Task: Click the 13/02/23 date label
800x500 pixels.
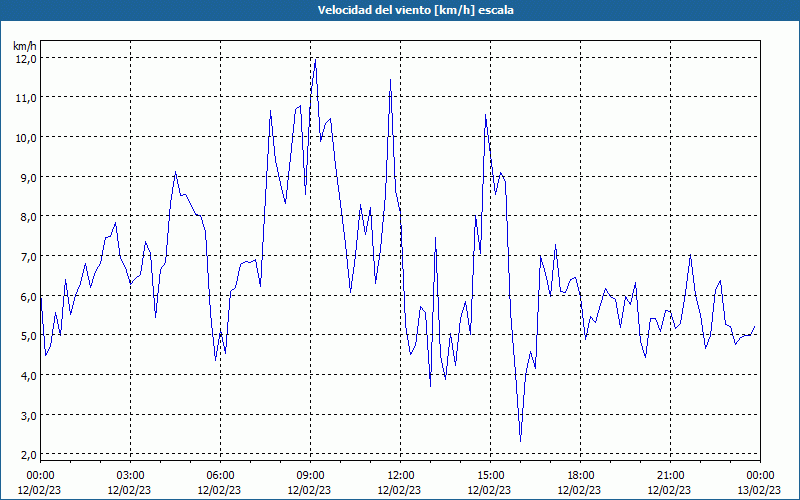Action: 759,490
